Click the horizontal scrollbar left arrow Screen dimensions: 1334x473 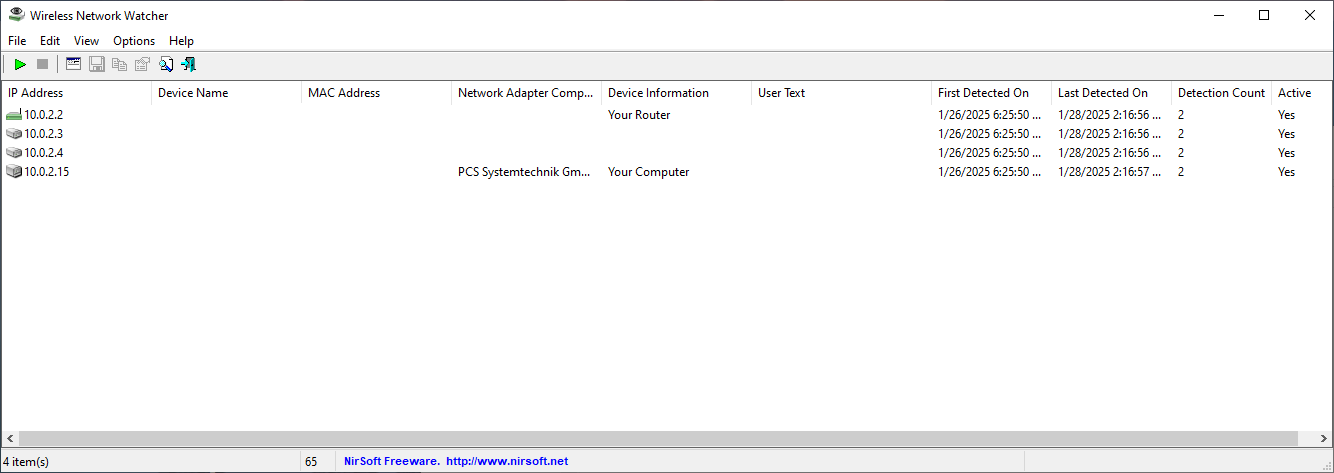click(10, 438)
